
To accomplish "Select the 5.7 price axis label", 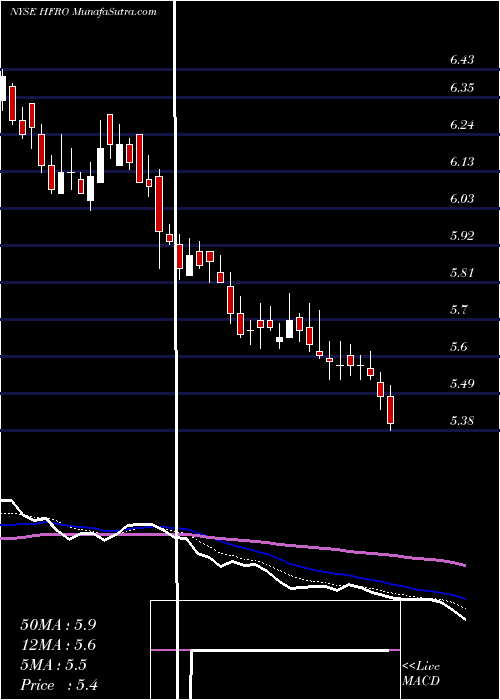I will pyautogui.click(x=459, y=310).
